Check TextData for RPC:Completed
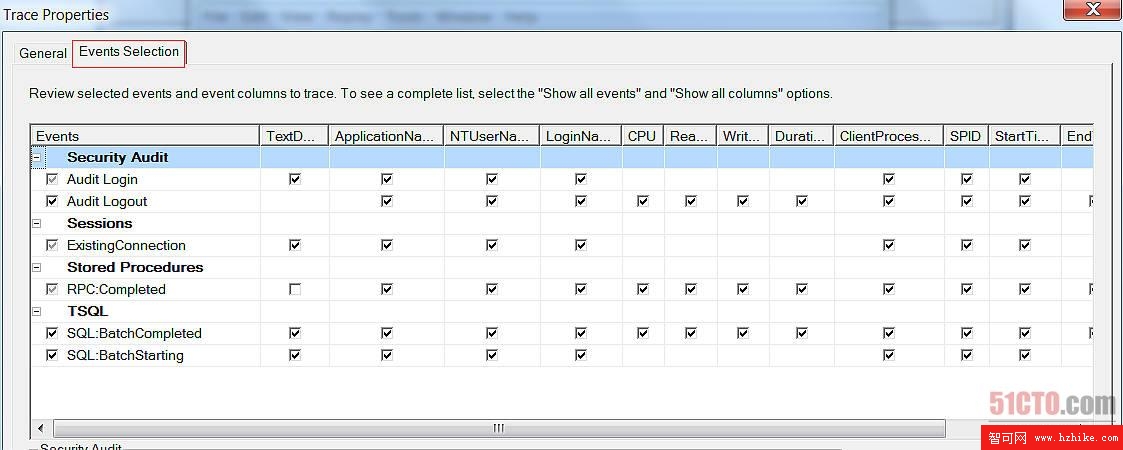Screen dimensions: 1123x450 pyautogui.click(x=295, y=289)
